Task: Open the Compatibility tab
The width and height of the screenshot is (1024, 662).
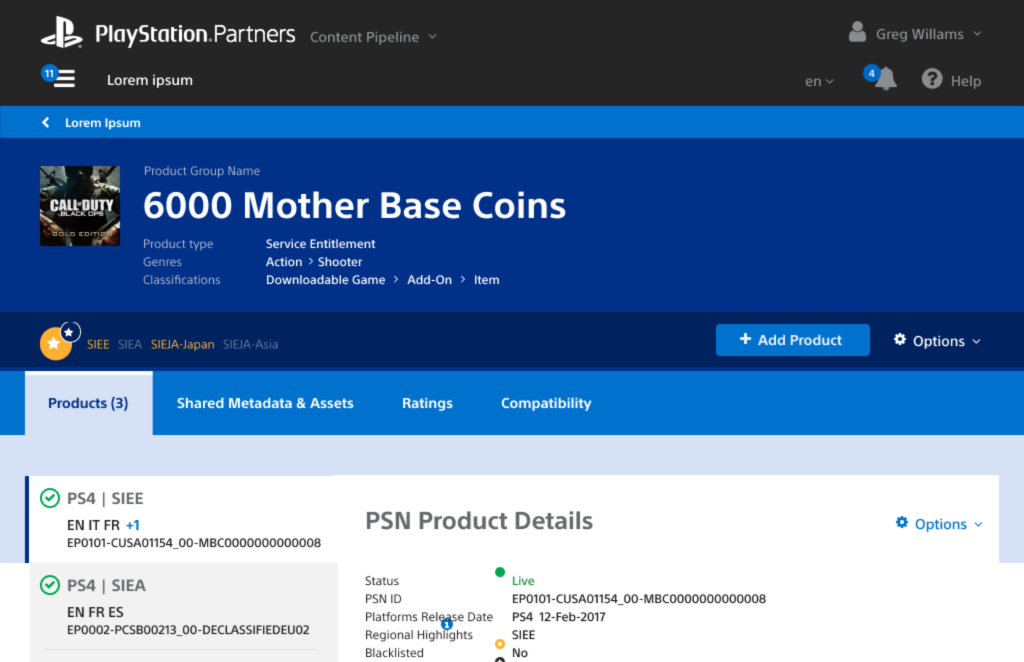Action: (546, 403)
